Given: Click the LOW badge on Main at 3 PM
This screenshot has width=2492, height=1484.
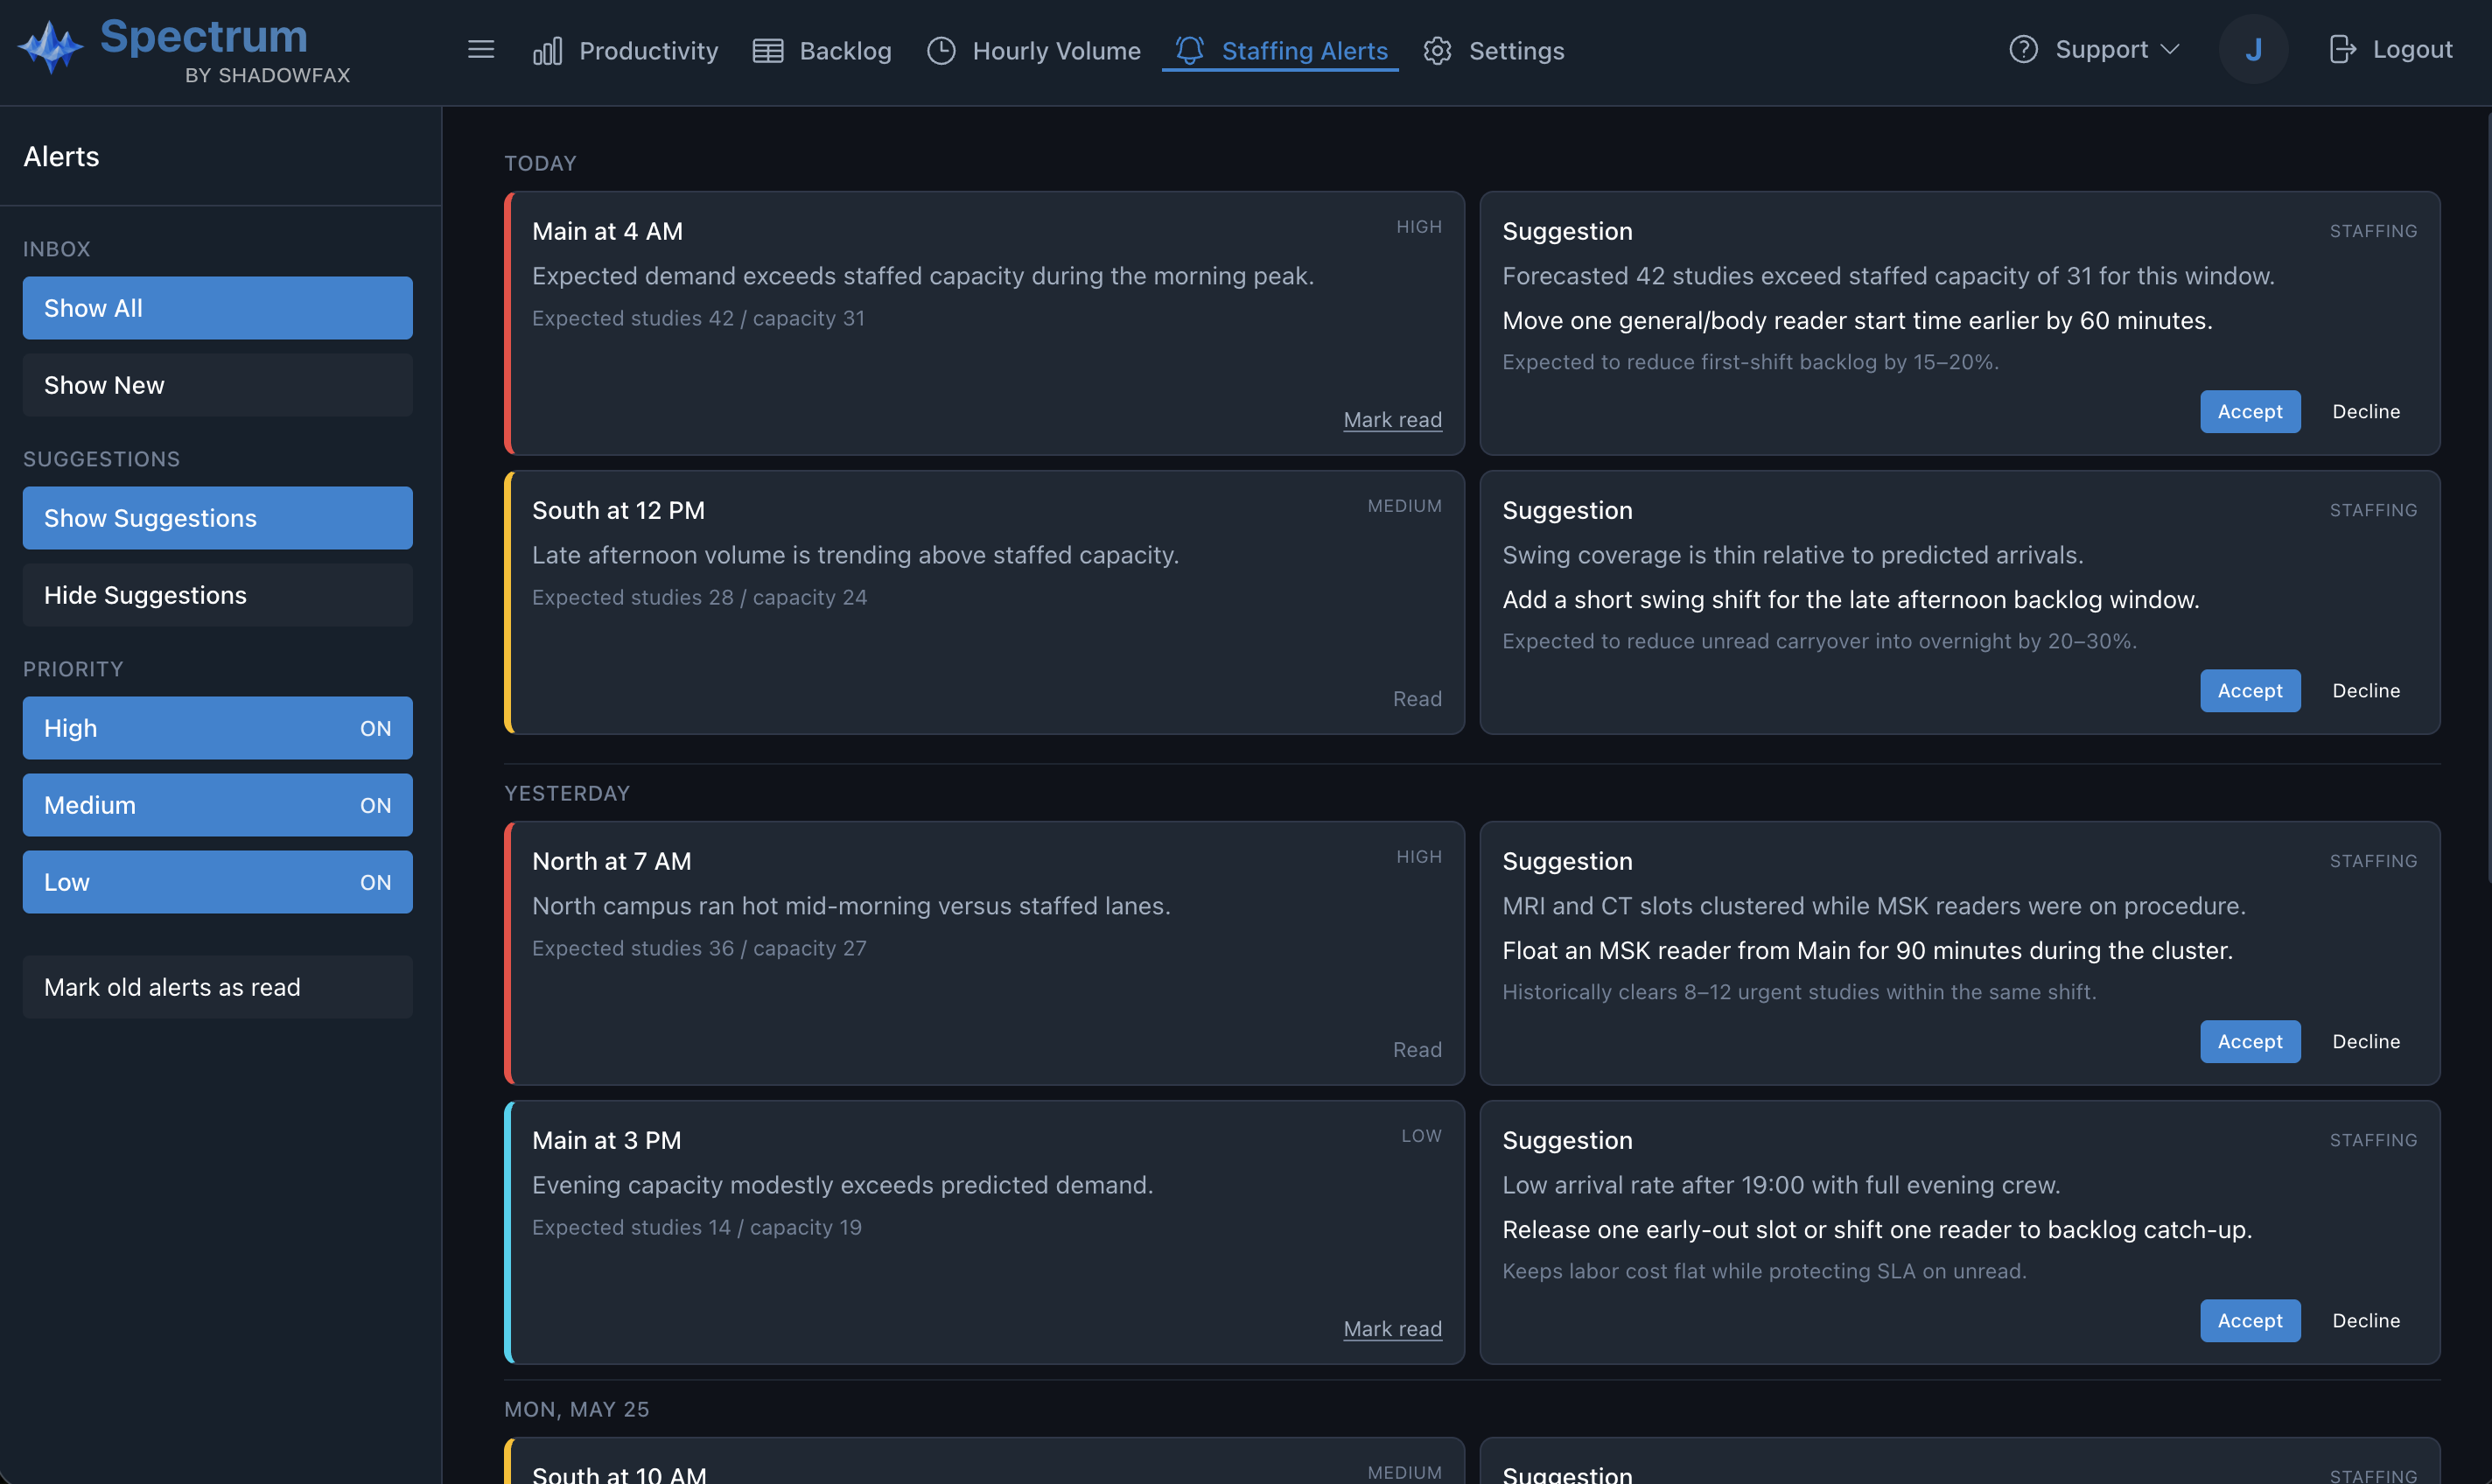Looking at the screenshot, I should [x=1421, y=1136].
